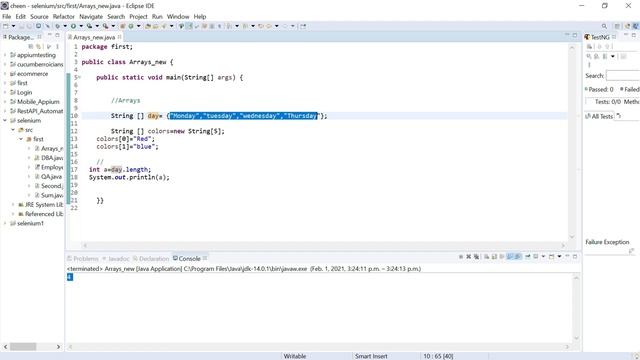Toggle Word Wrap in Console toolbar

tap(502, 257)
